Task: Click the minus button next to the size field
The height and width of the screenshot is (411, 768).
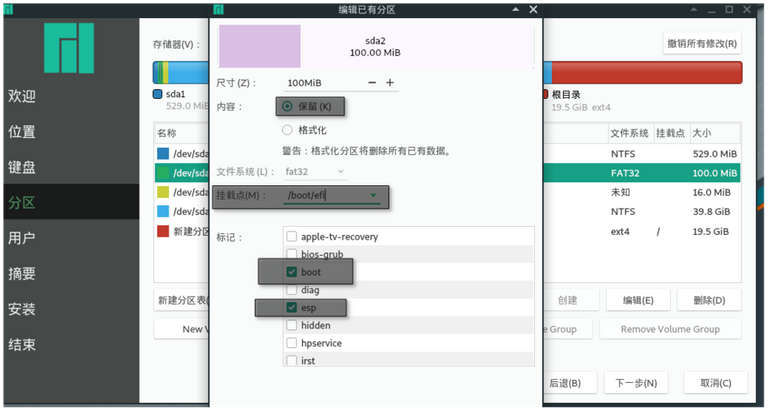Action: pos(372,83)
